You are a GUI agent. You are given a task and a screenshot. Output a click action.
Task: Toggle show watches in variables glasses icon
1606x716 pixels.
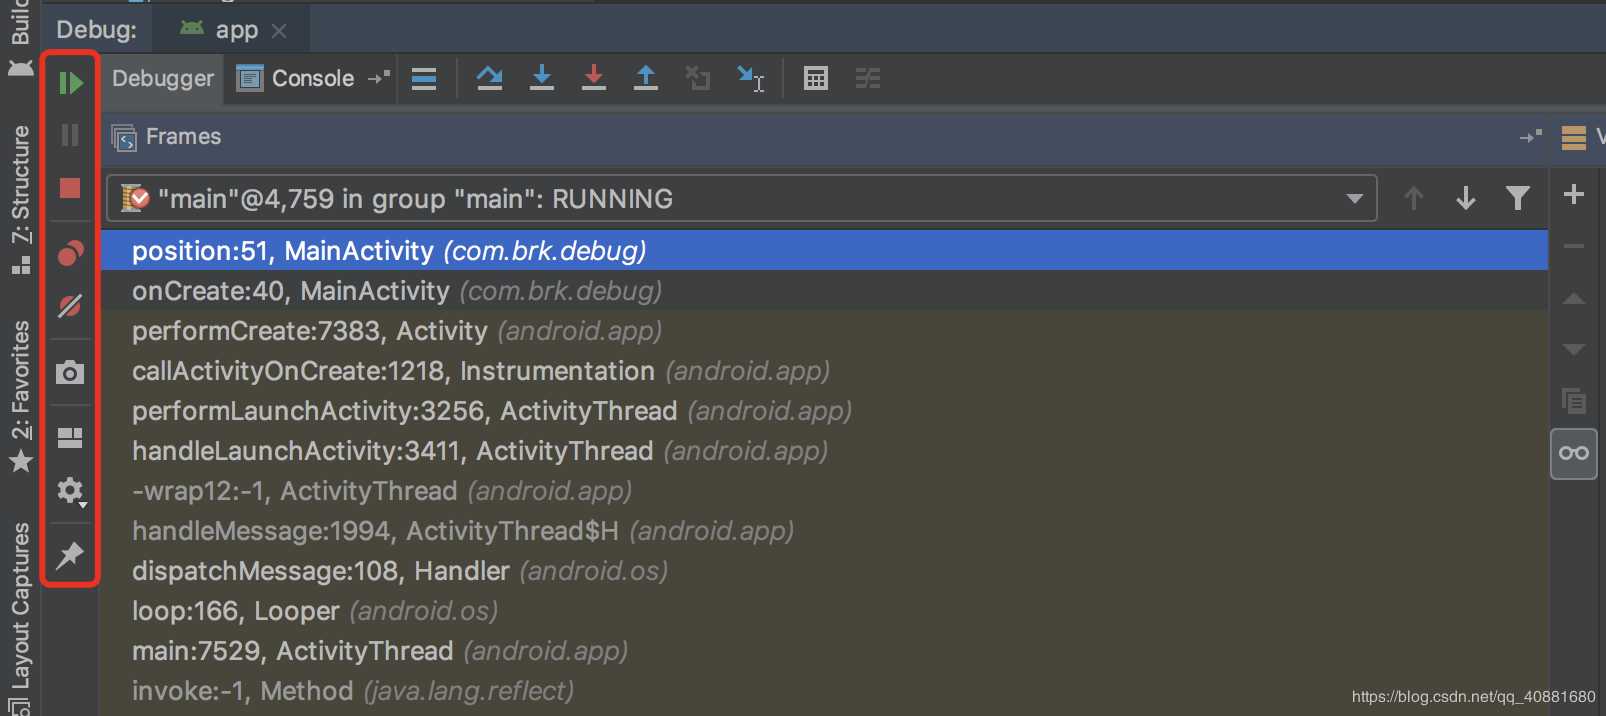[1574, 453]
